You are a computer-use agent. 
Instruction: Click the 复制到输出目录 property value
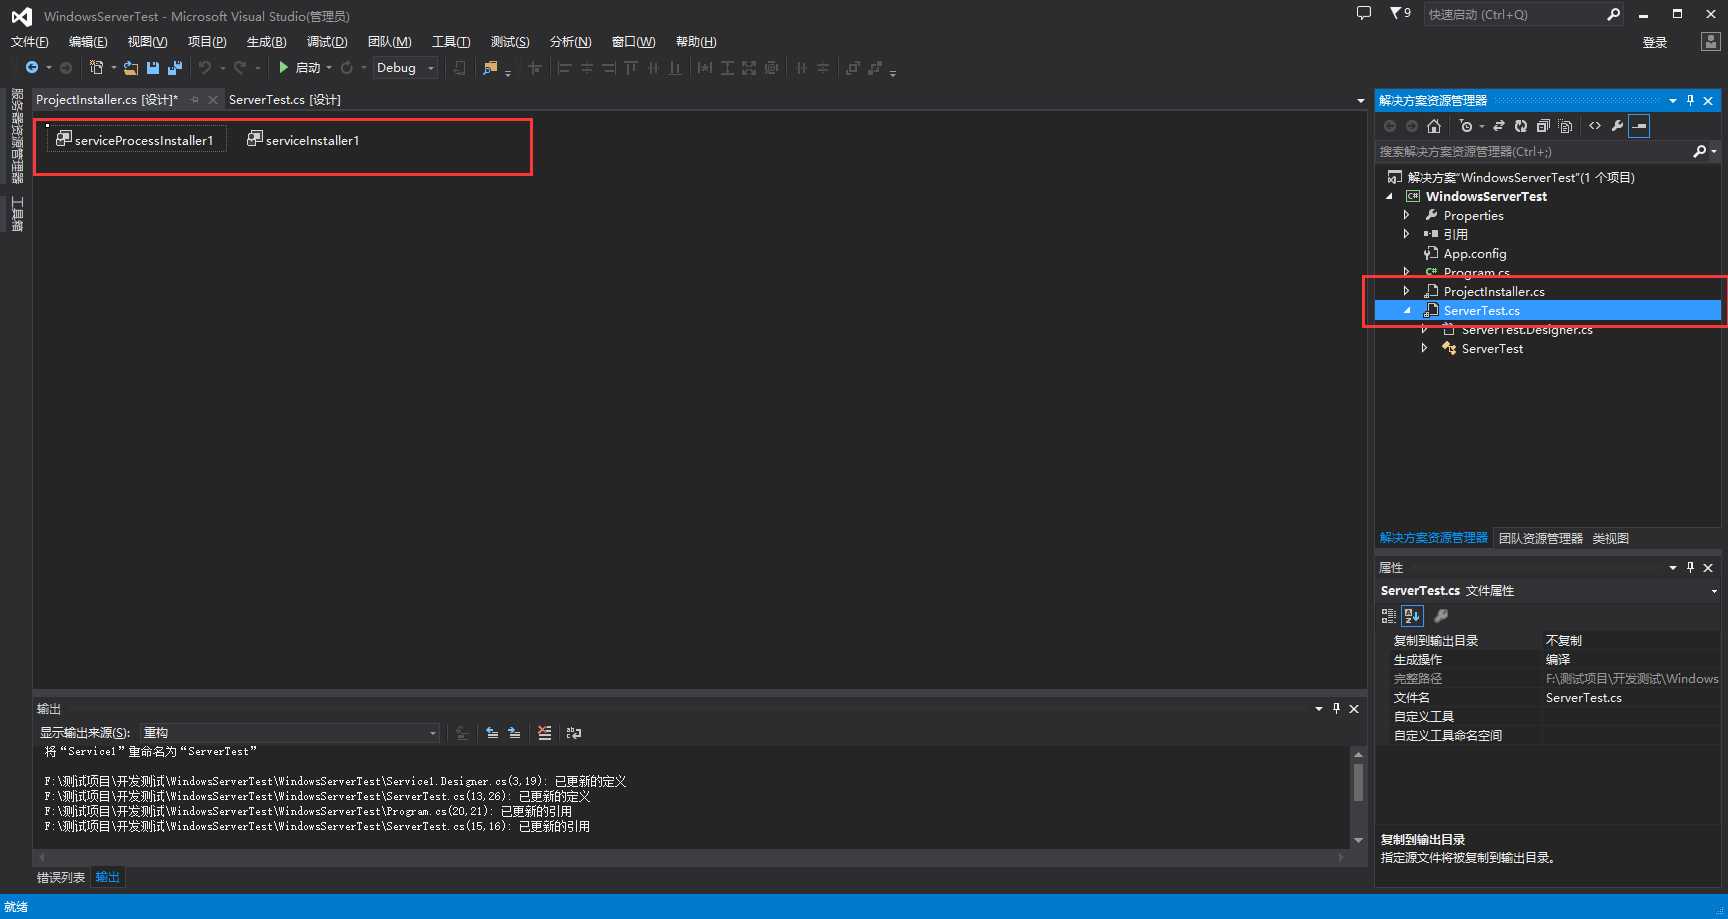[x=1631, y=641]
